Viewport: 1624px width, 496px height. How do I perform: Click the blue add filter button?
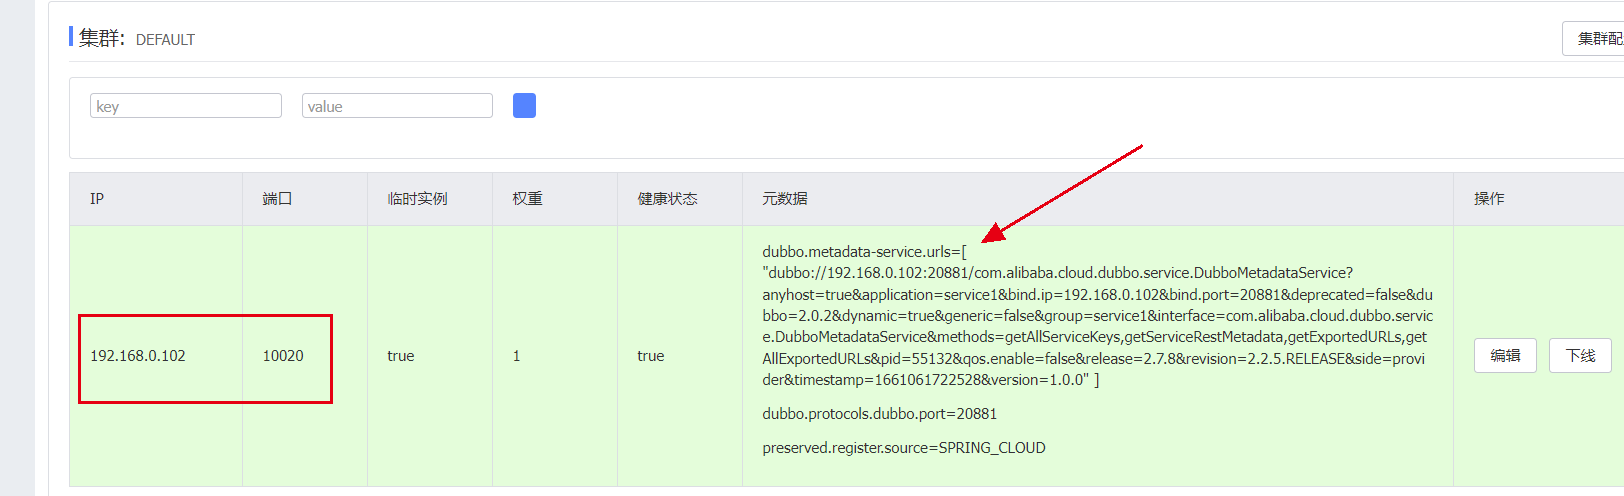click(524, 106)
